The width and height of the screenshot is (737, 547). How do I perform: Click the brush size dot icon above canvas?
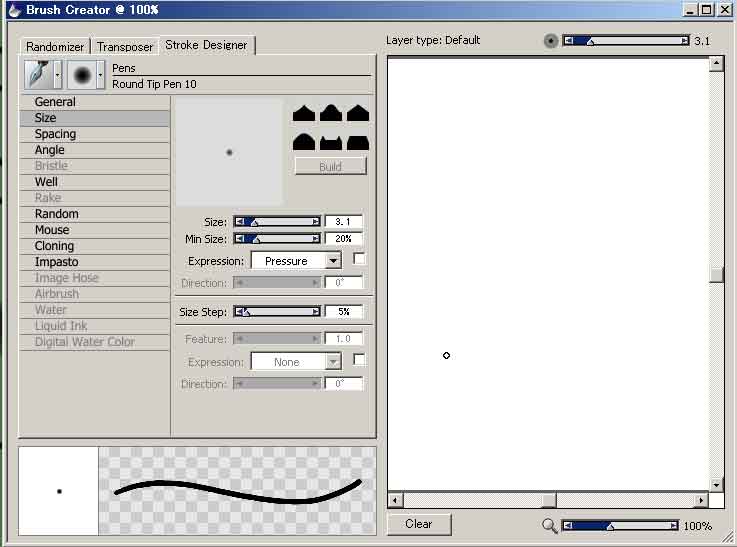(x=551, y=41)
